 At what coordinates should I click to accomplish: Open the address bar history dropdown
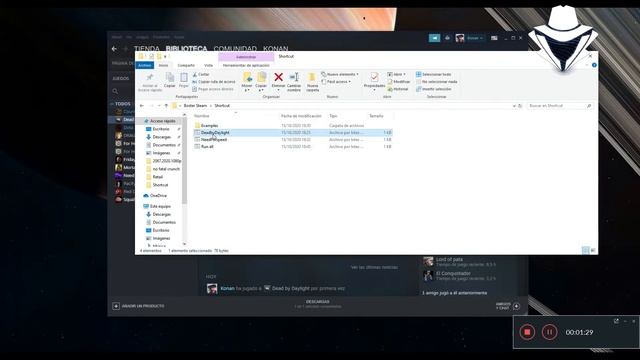[x=514, y=106]
